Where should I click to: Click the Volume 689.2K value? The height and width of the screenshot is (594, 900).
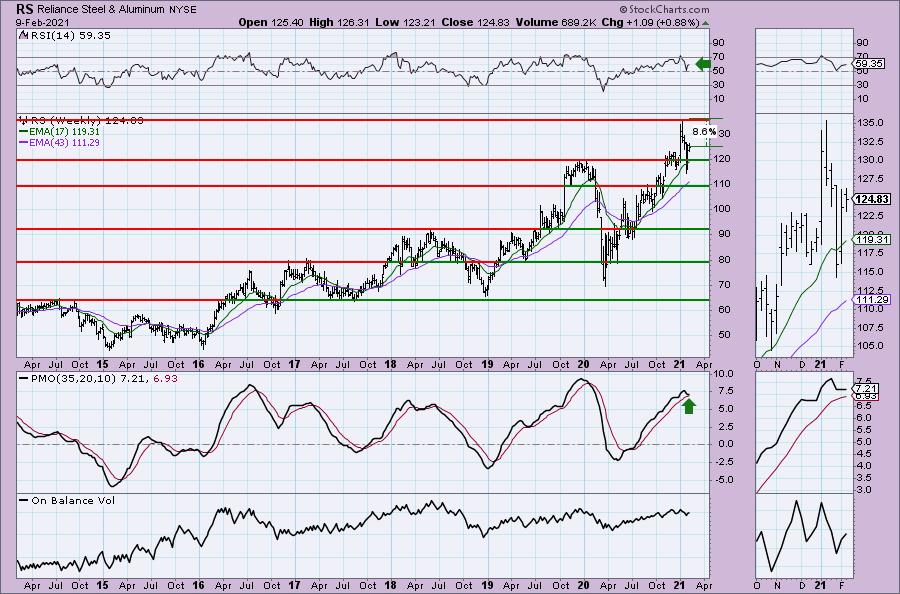pos(556,22)
